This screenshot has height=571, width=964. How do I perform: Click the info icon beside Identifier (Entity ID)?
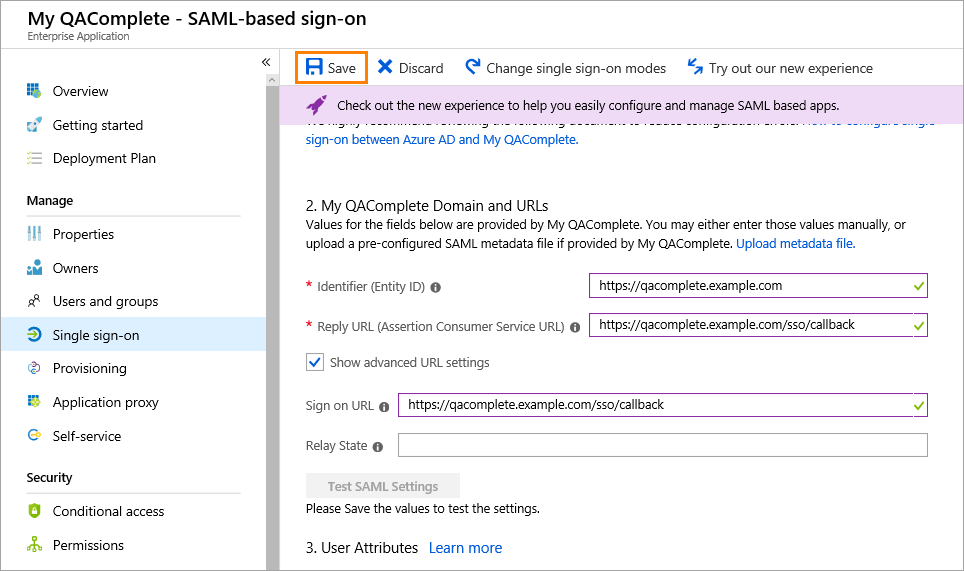pyautogui.click(x=435, y=287)
